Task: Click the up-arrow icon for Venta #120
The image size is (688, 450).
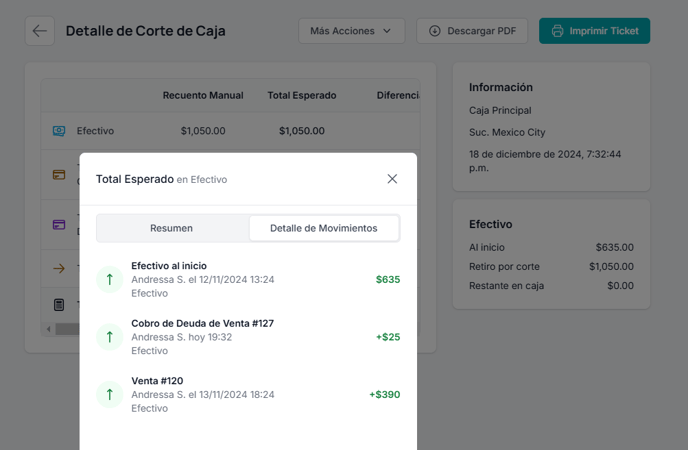Action: (x=110, y=394)
